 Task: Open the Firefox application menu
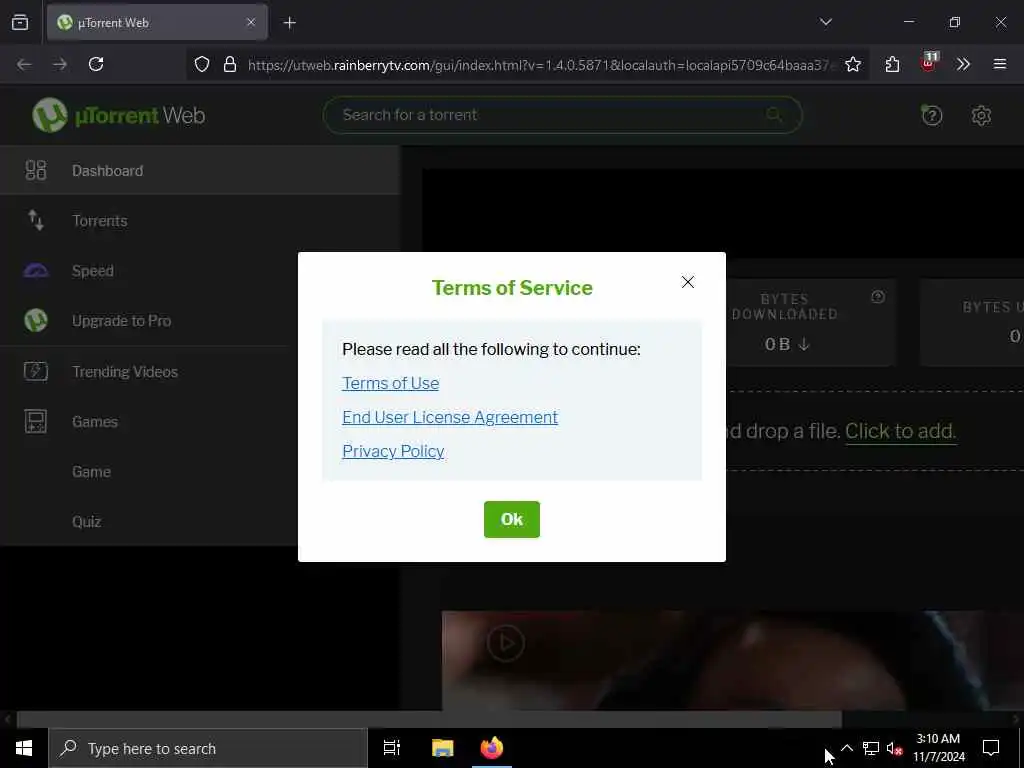point(999,64)
